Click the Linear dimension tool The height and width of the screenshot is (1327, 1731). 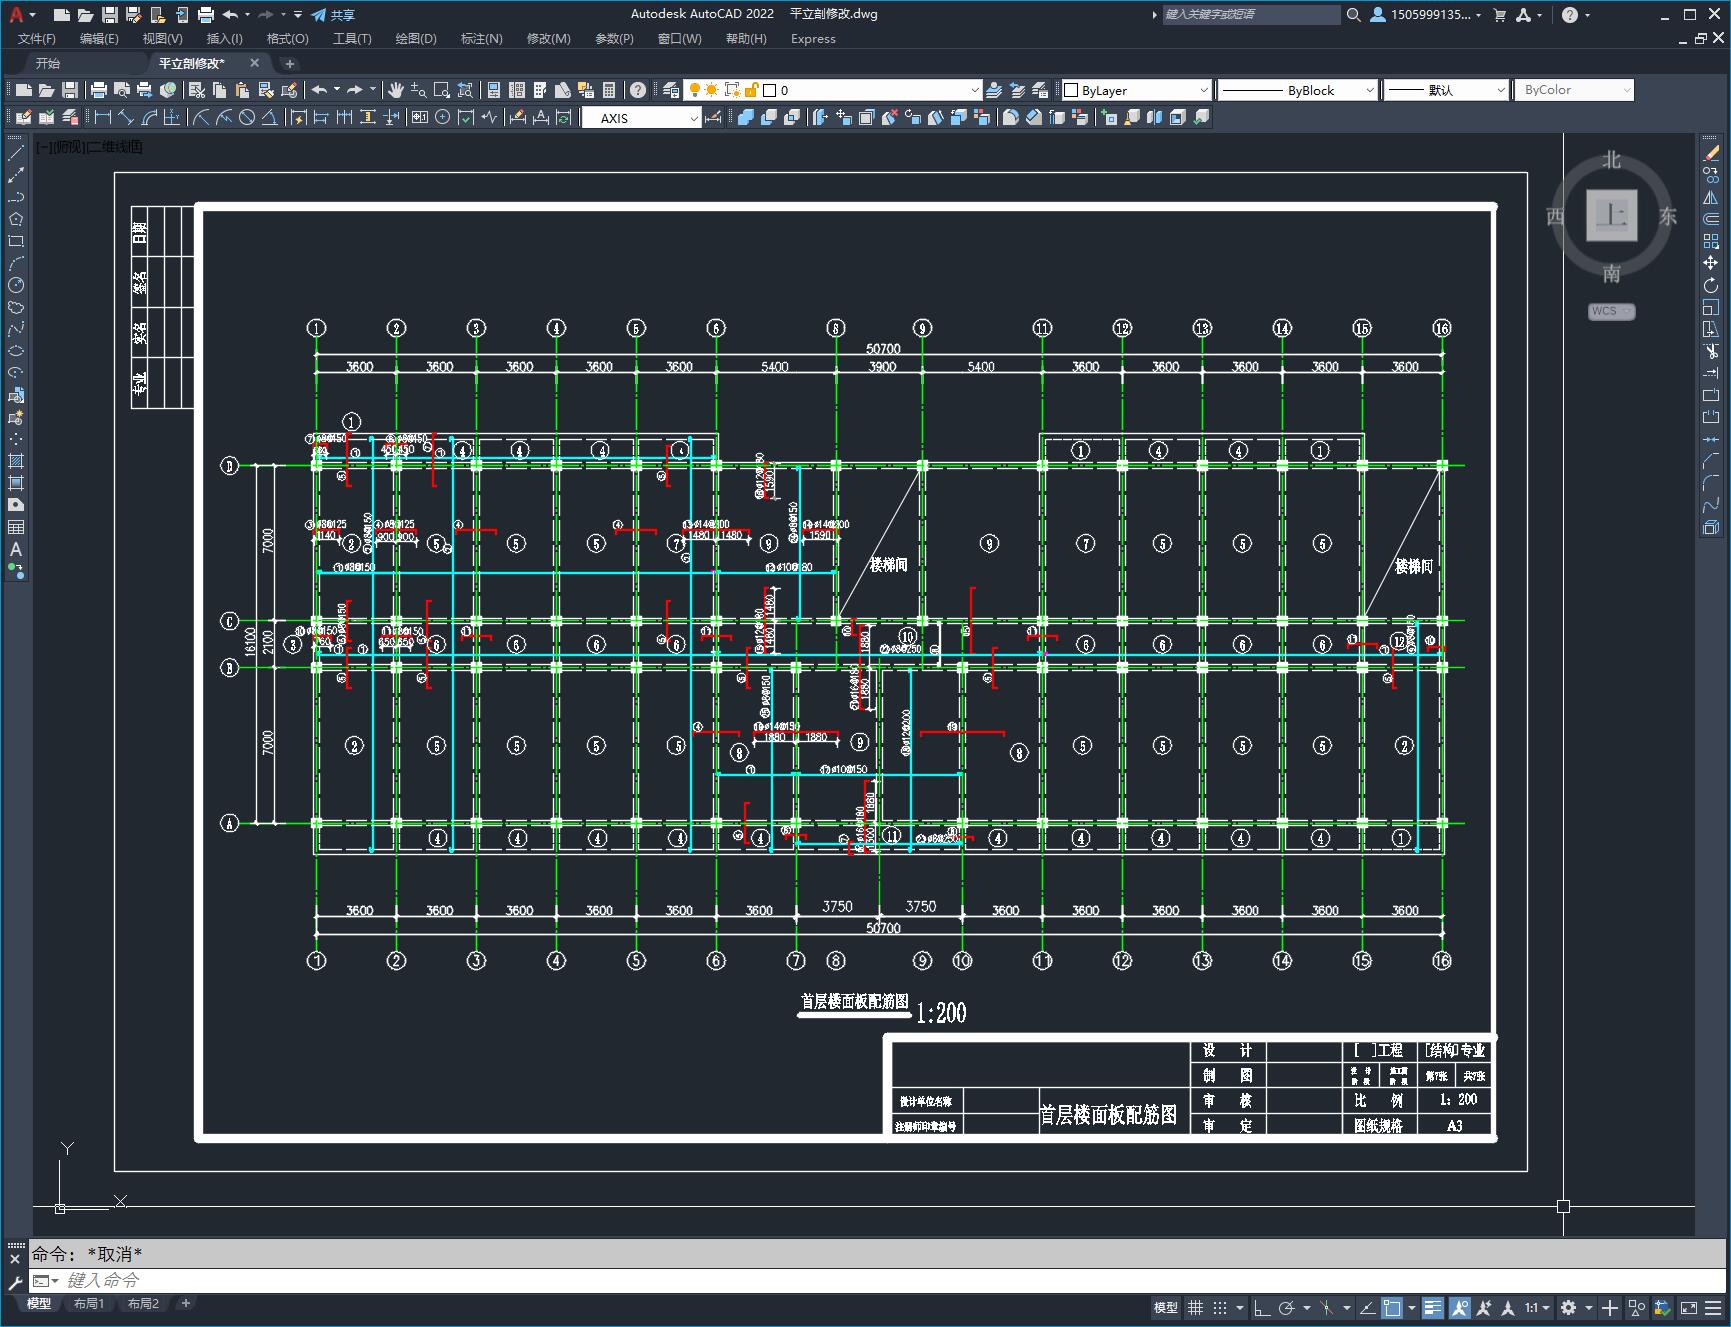(x=103, y=118)
